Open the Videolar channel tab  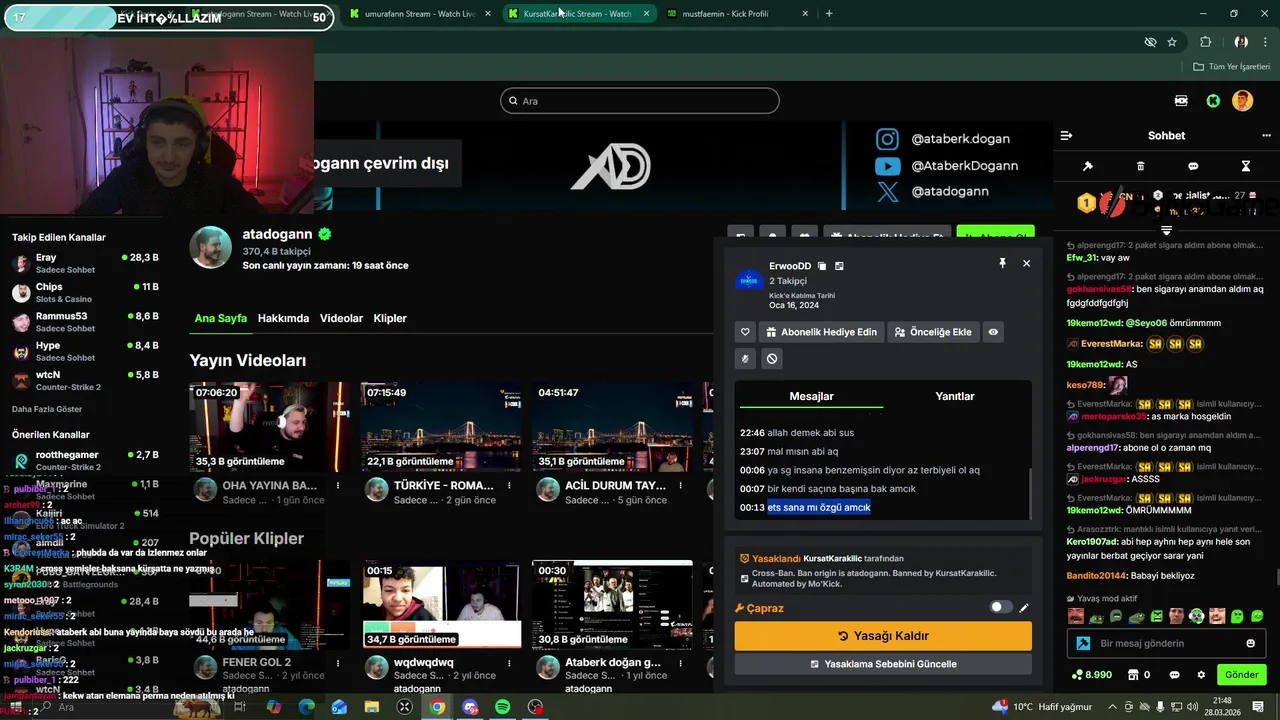[x=341, y=318]
